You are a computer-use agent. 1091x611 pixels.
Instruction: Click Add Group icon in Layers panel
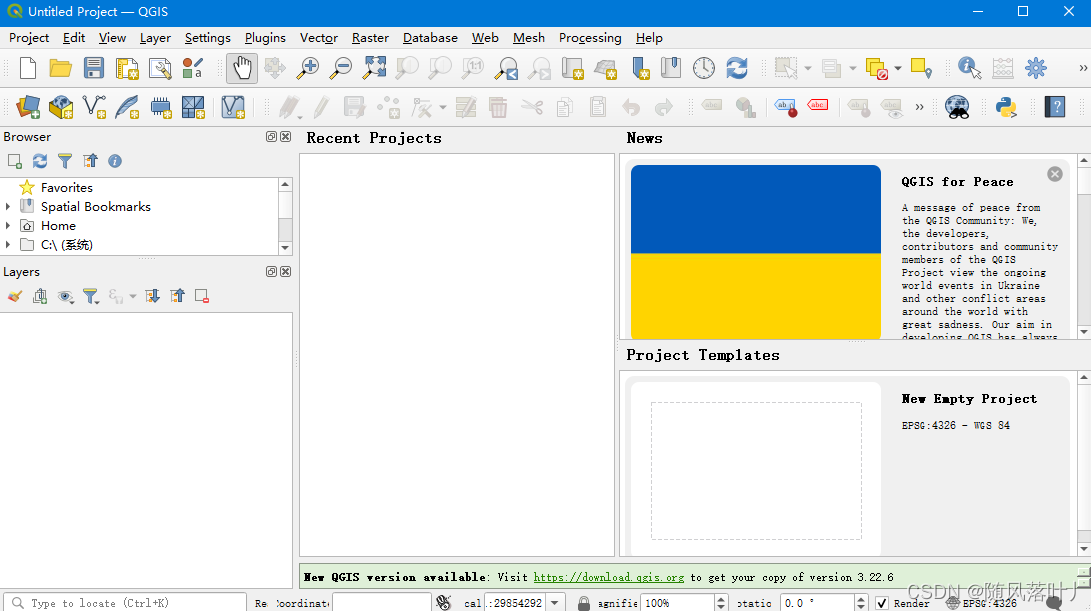pyautogui.click(x=40, y=296)
